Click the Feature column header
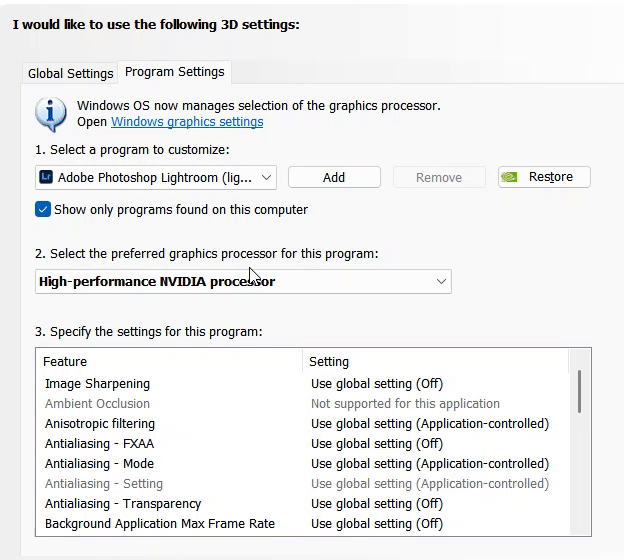The width and height of the screenshot is (624, 560). (x=65, y=362)
